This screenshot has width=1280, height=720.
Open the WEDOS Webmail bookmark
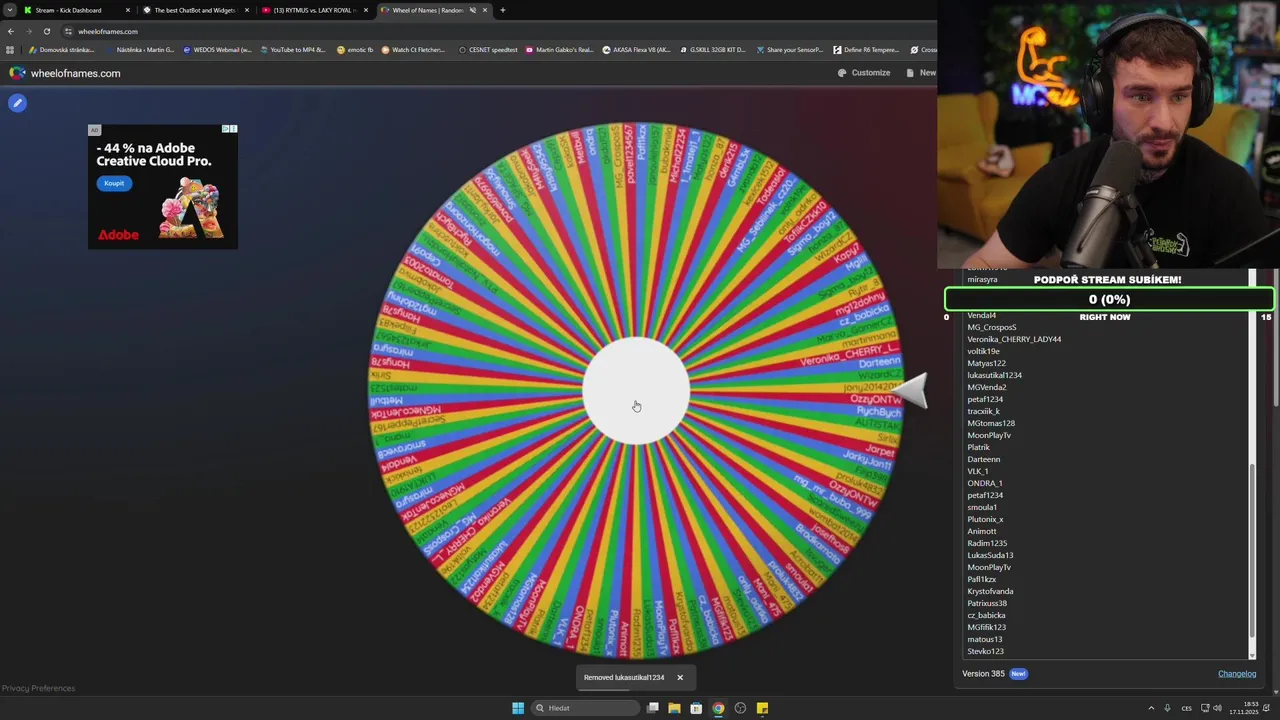click(217, 50)
